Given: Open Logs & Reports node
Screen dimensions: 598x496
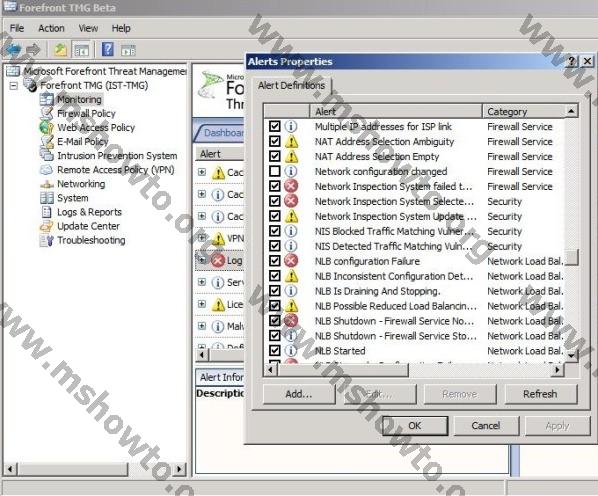Looking at the screenshot, I should point(89,212).
